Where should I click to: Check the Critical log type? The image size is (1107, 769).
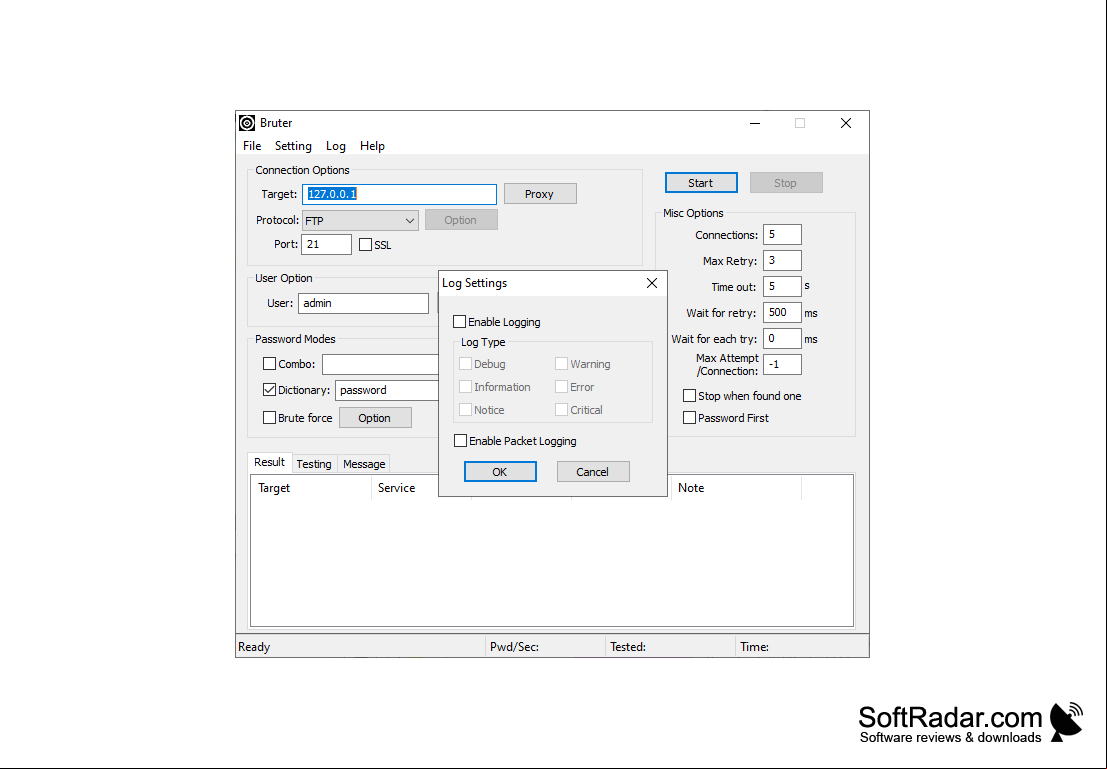561,410
